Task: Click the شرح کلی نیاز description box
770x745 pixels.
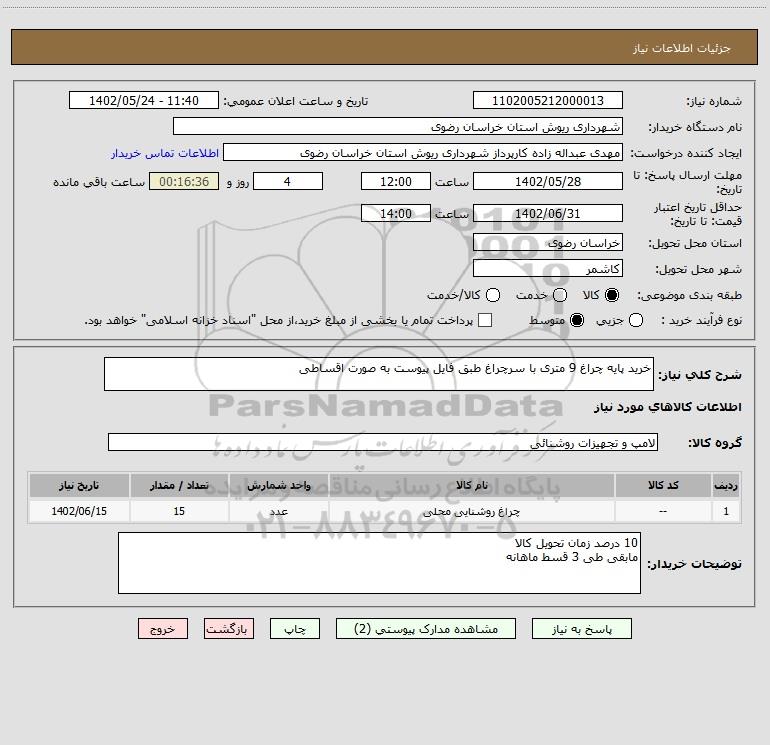Action: pos(379,374)
